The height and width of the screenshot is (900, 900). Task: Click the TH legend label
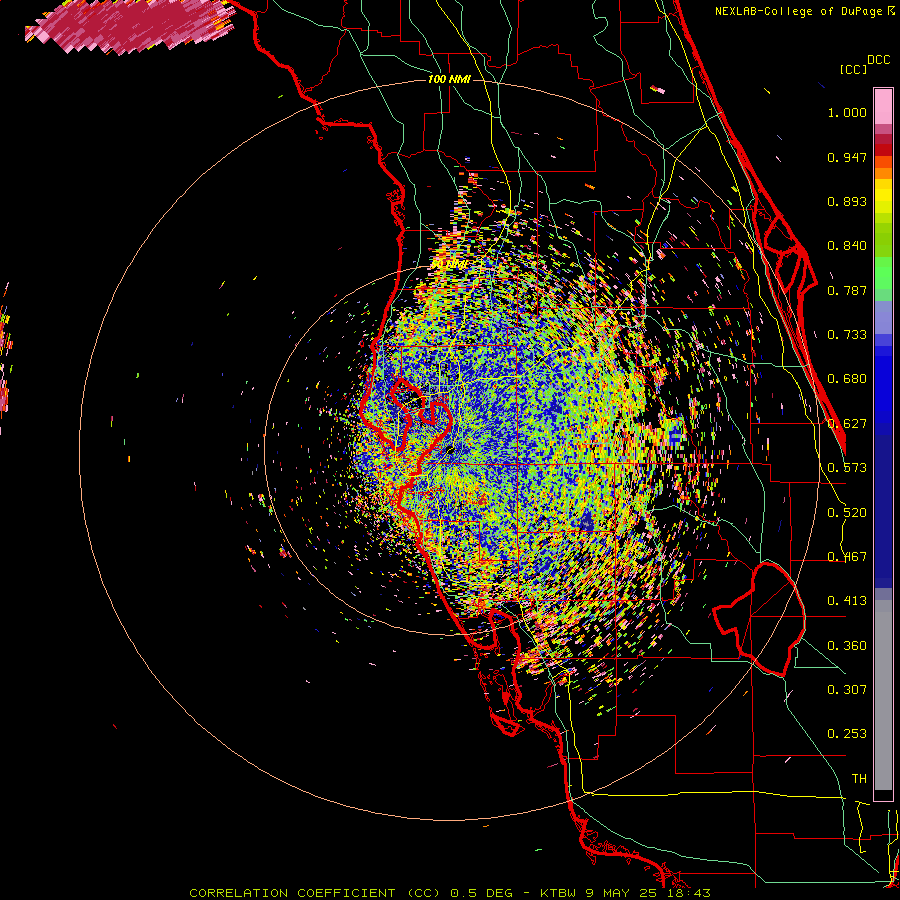[859, 779]
